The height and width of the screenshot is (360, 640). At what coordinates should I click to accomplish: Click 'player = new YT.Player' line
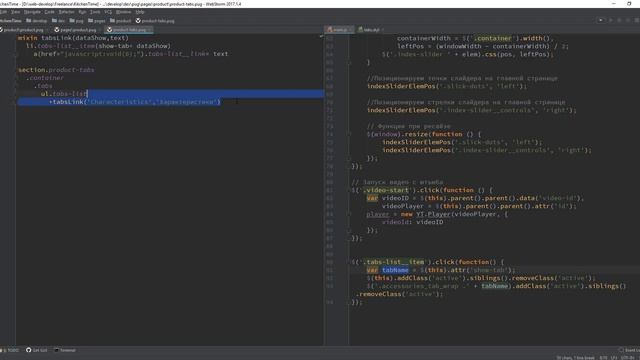coord(437,214)
